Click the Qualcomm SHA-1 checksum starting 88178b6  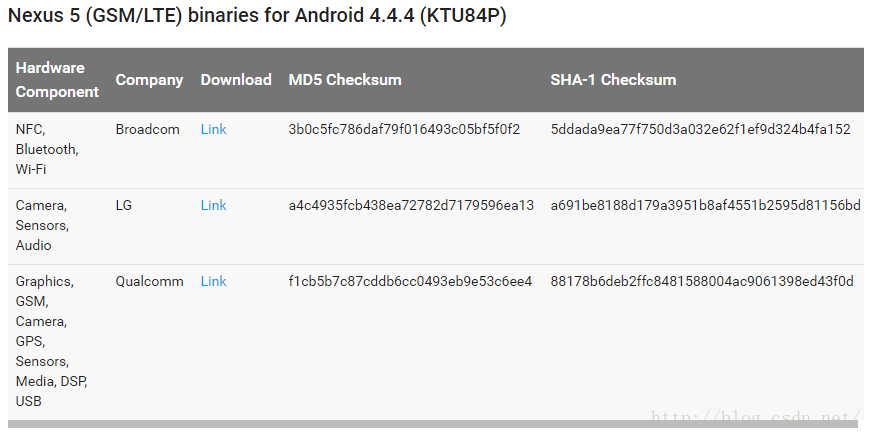coord(702,281)
